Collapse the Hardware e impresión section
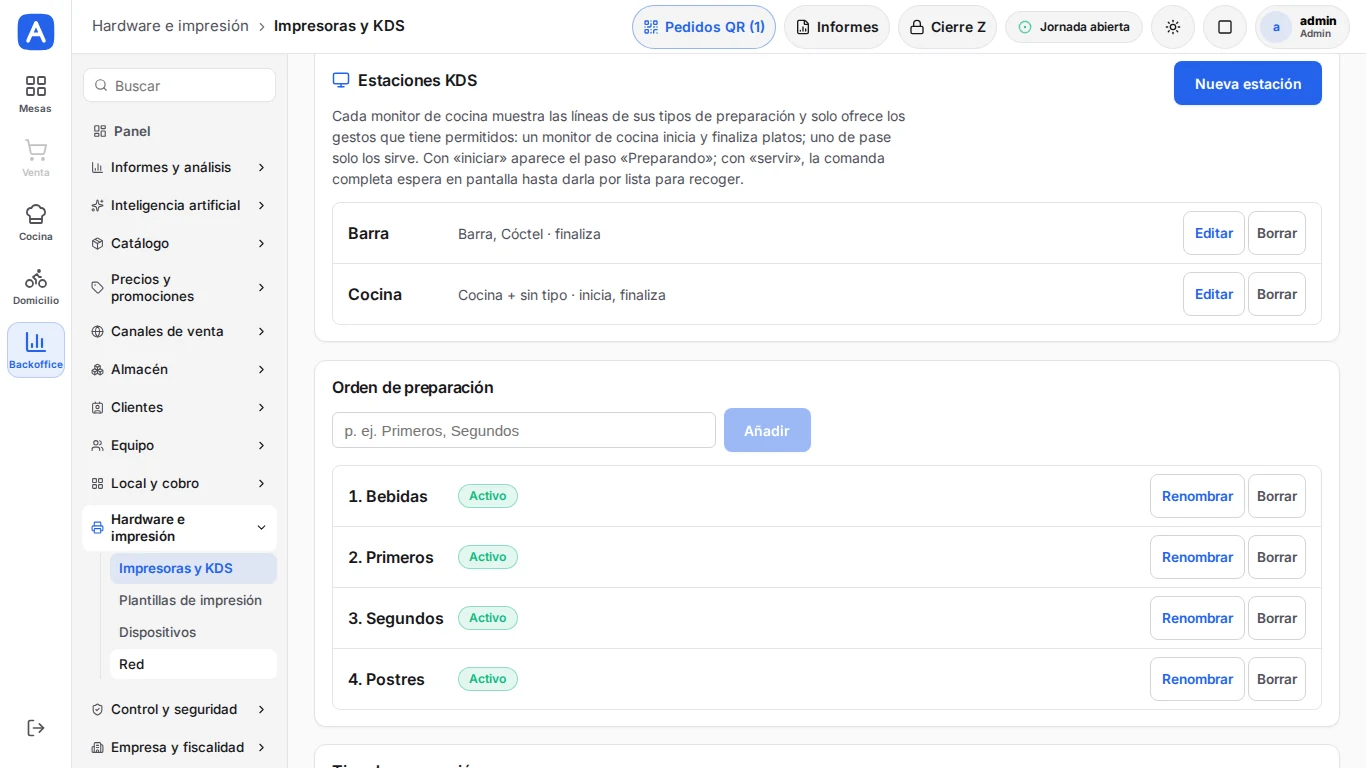 pyautogui.click(x=179, y=528)
